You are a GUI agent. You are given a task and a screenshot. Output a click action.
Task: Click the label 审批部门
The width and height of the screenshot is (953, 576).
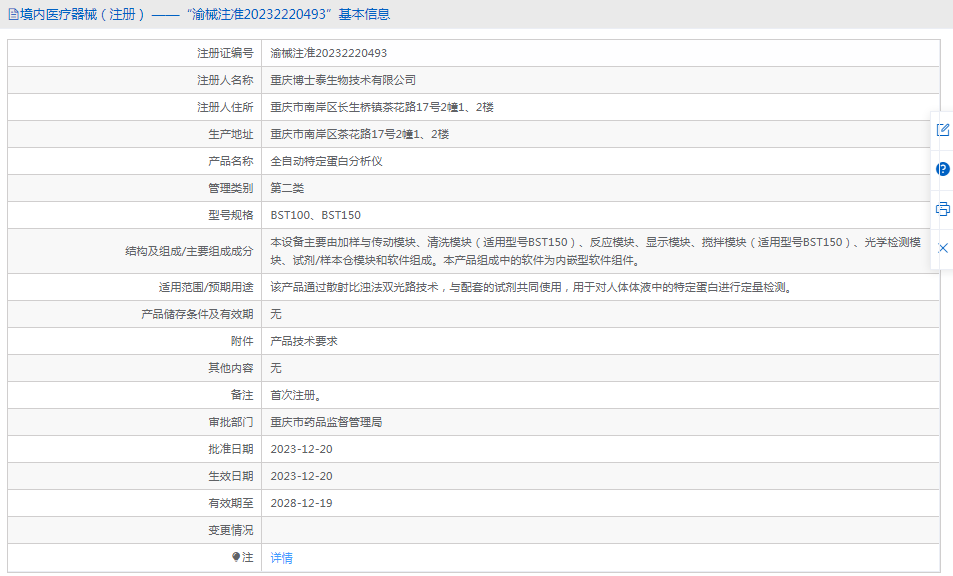point(230,422)
